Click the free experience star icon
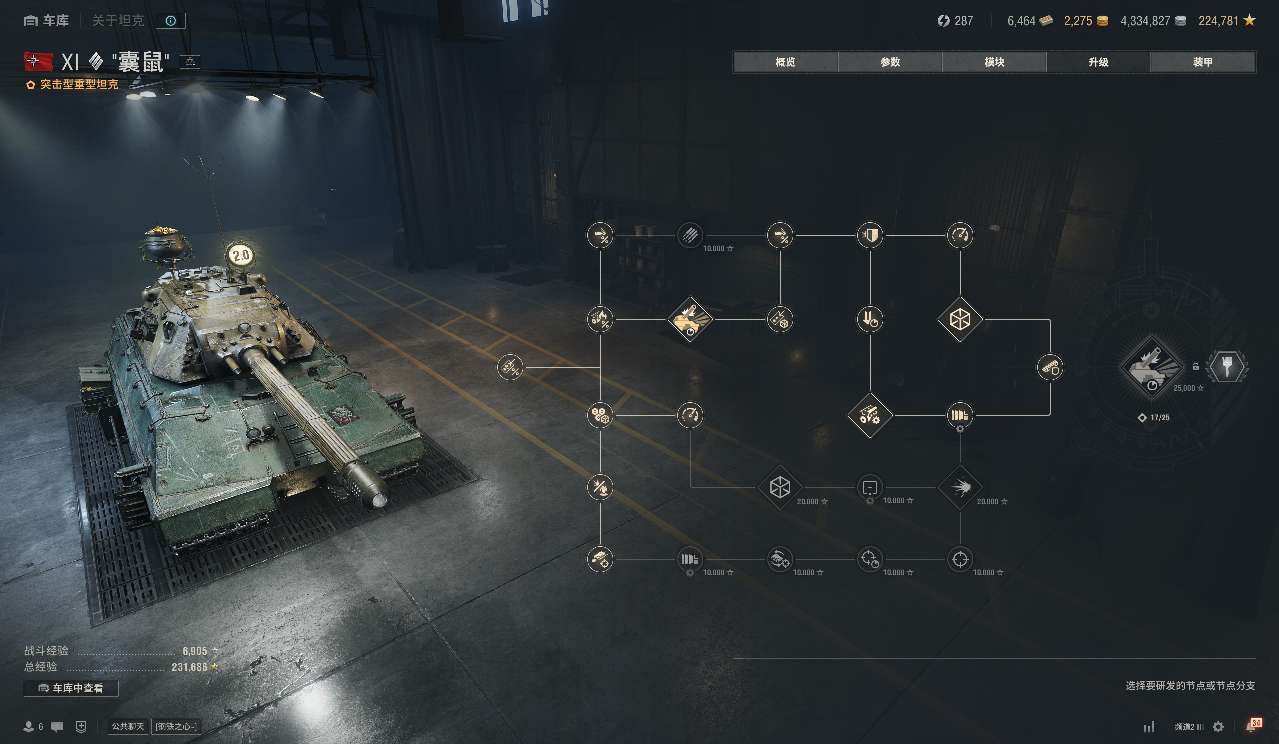 [x=1250, y=20]
